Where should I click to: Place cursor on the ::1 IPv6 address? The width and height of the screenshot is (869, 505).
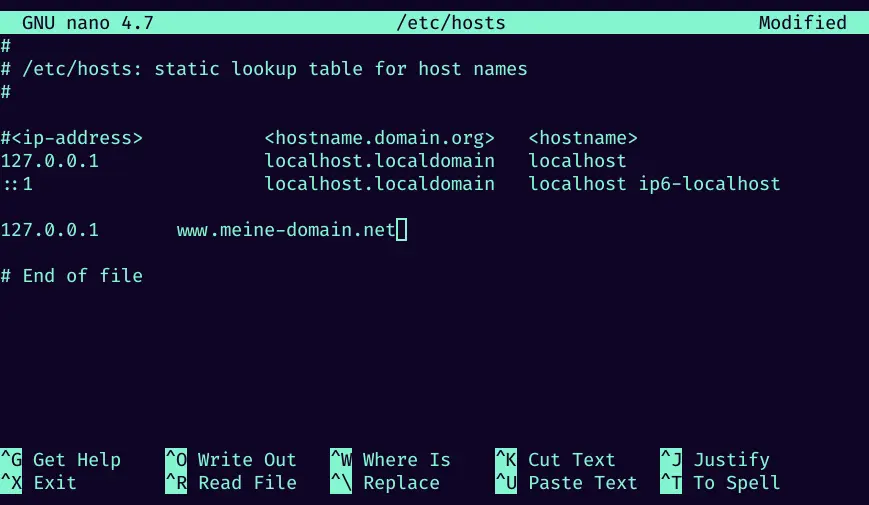pos(17,184)
